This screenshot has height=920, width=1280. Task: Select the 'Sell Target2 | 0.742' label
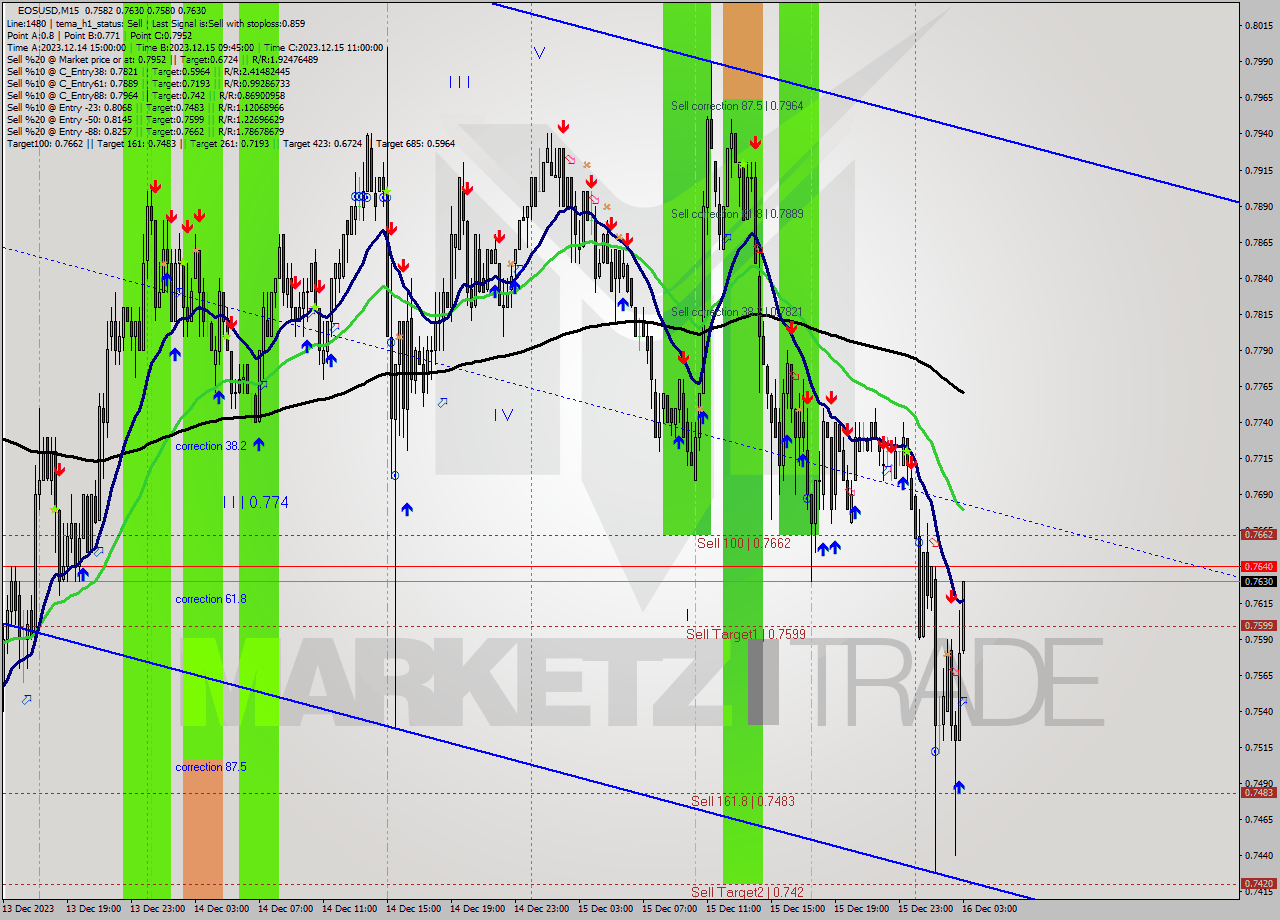point(746,892)
